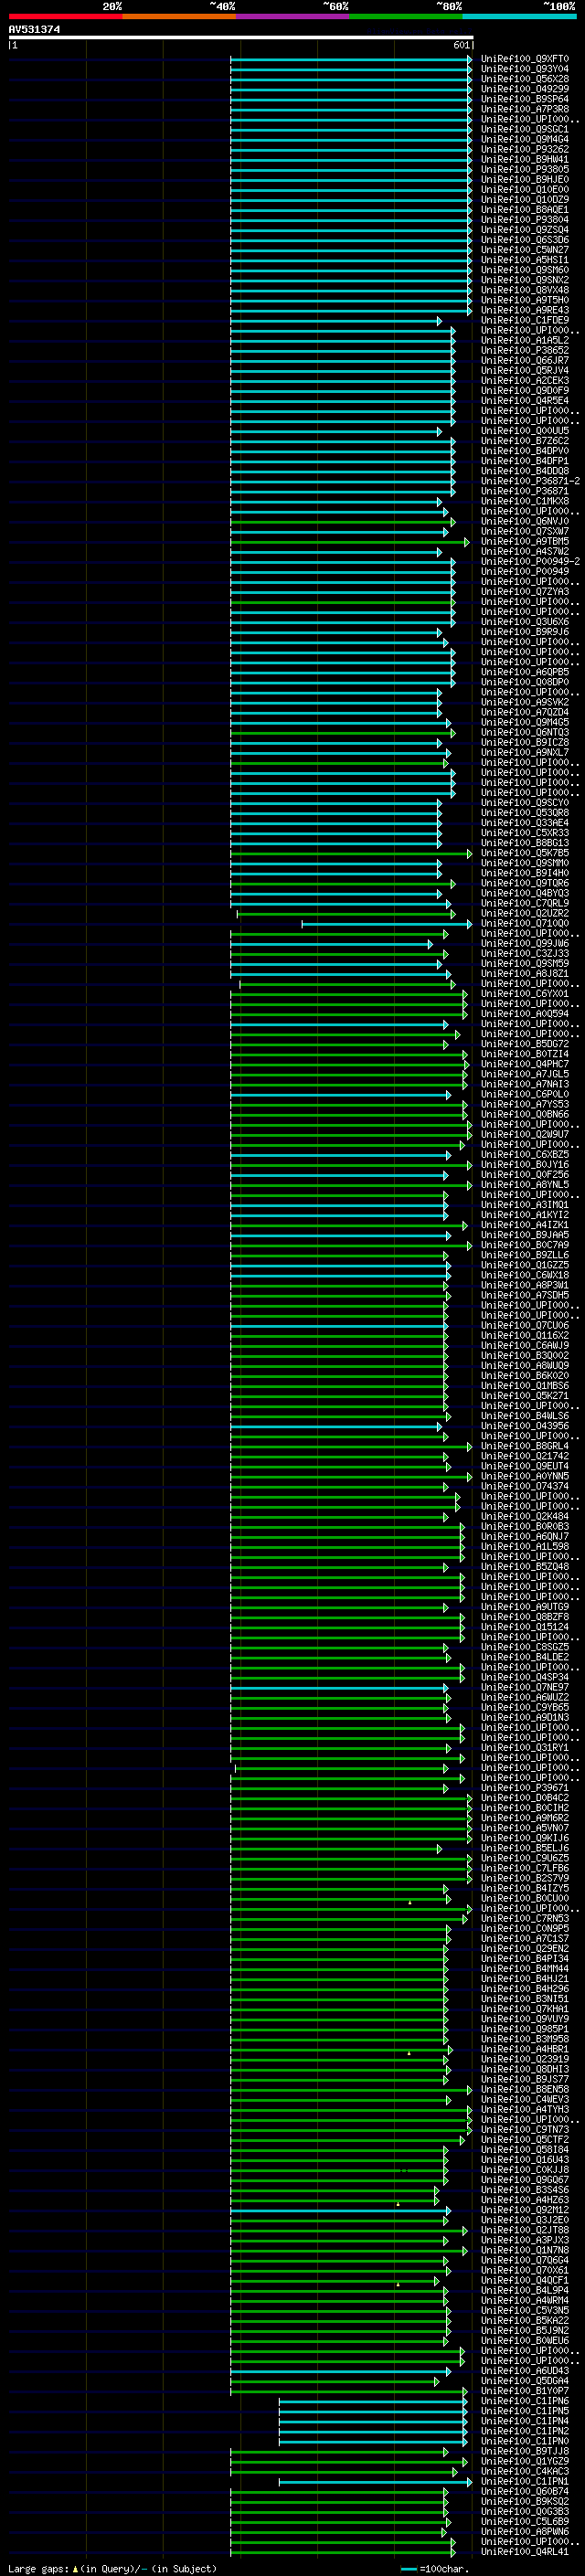Click the green ~80% identity legend segment
Screen dimensions: 585x2576
pyautogui.click(x=406, y=16)
